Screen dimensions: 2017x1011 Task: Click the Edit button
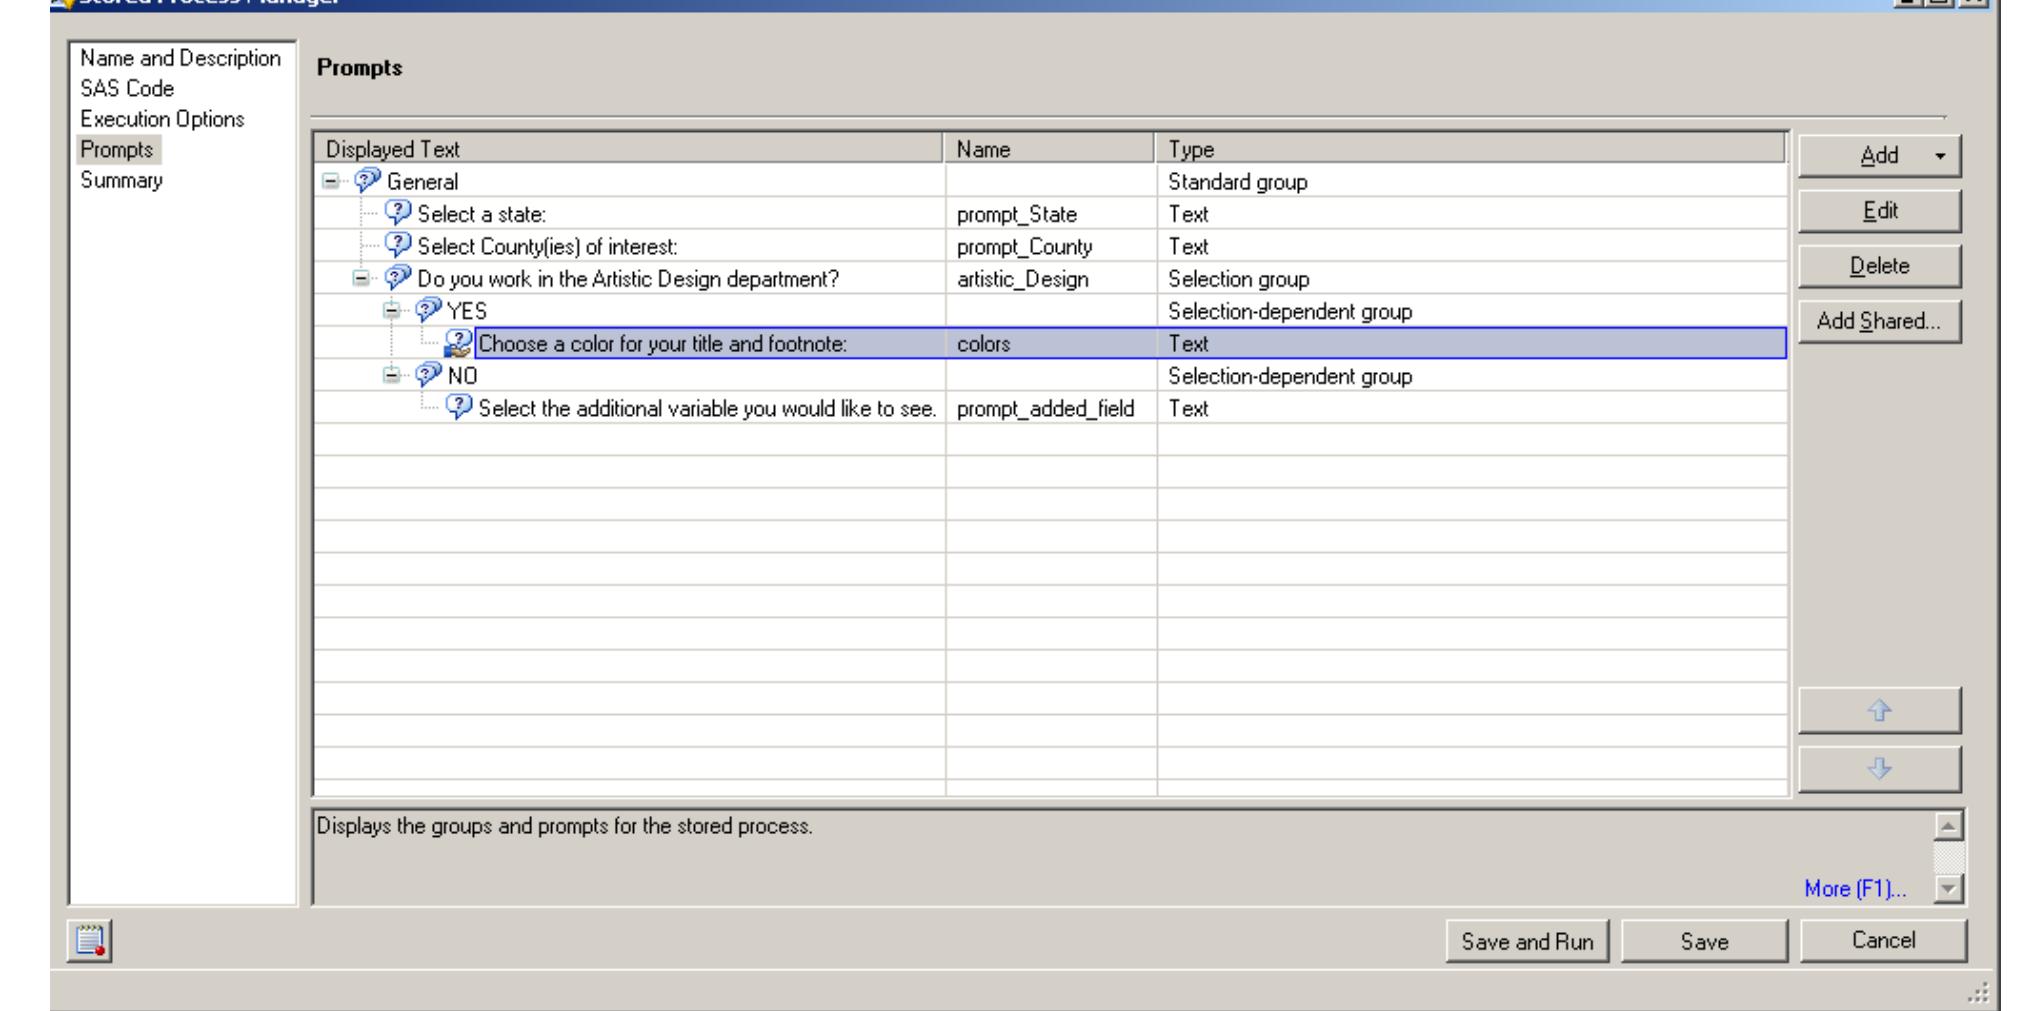pyautogui.click(x=1879, y=211)
